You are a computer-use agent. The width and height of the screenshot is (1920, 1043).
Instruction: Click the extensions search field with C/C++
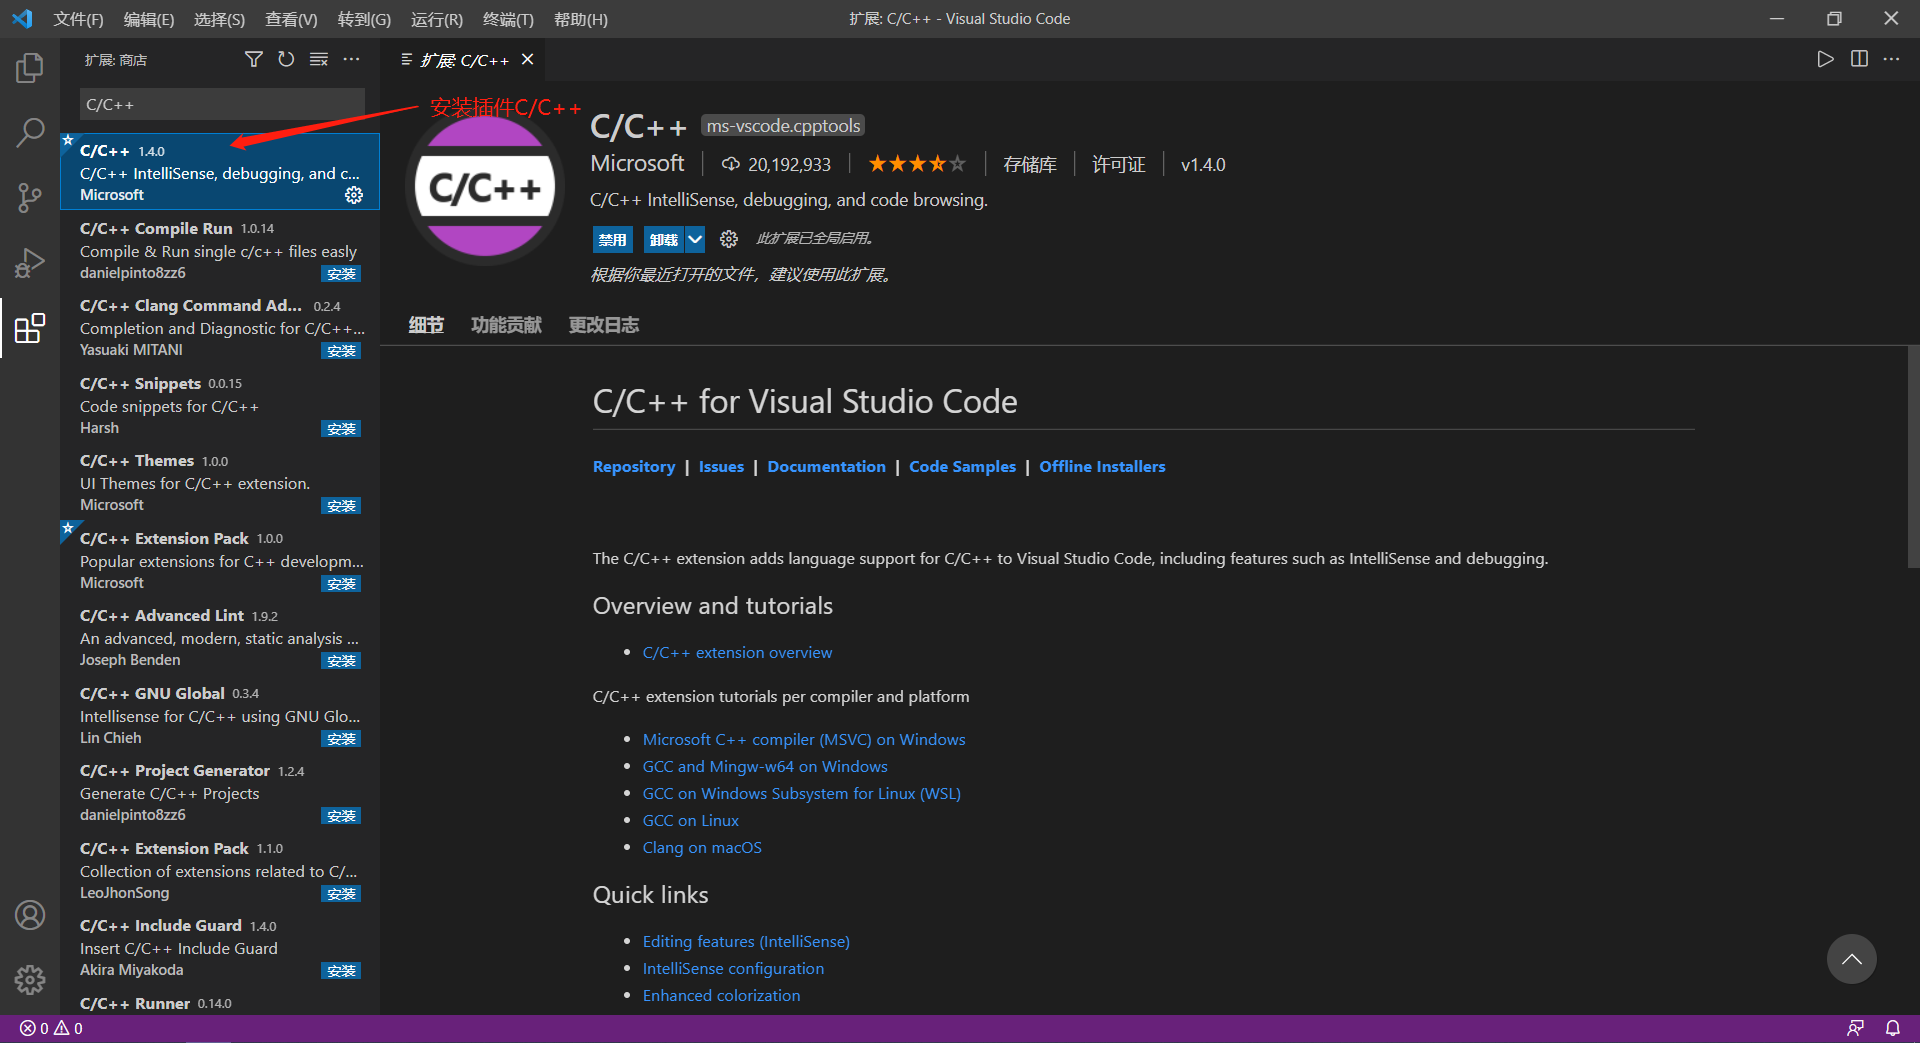(222, 104)
